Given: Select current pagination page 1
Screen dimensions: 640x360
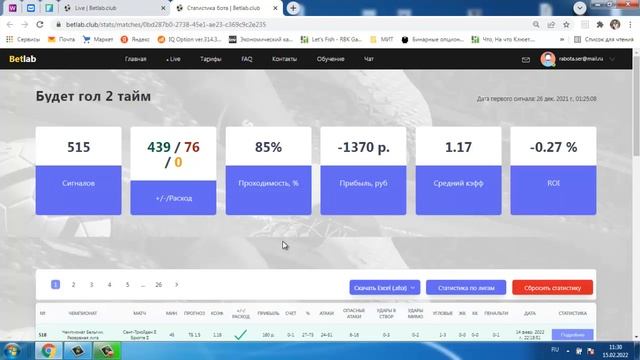Looking at the screenshot, I should [56, 284].
